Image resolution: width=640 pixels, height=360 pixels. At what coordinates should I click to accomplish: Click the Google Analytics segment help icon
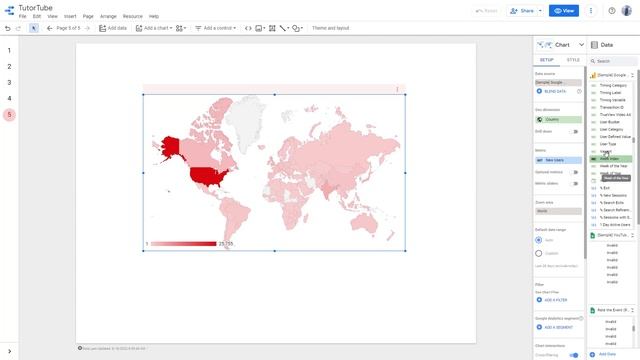(581, 318)
